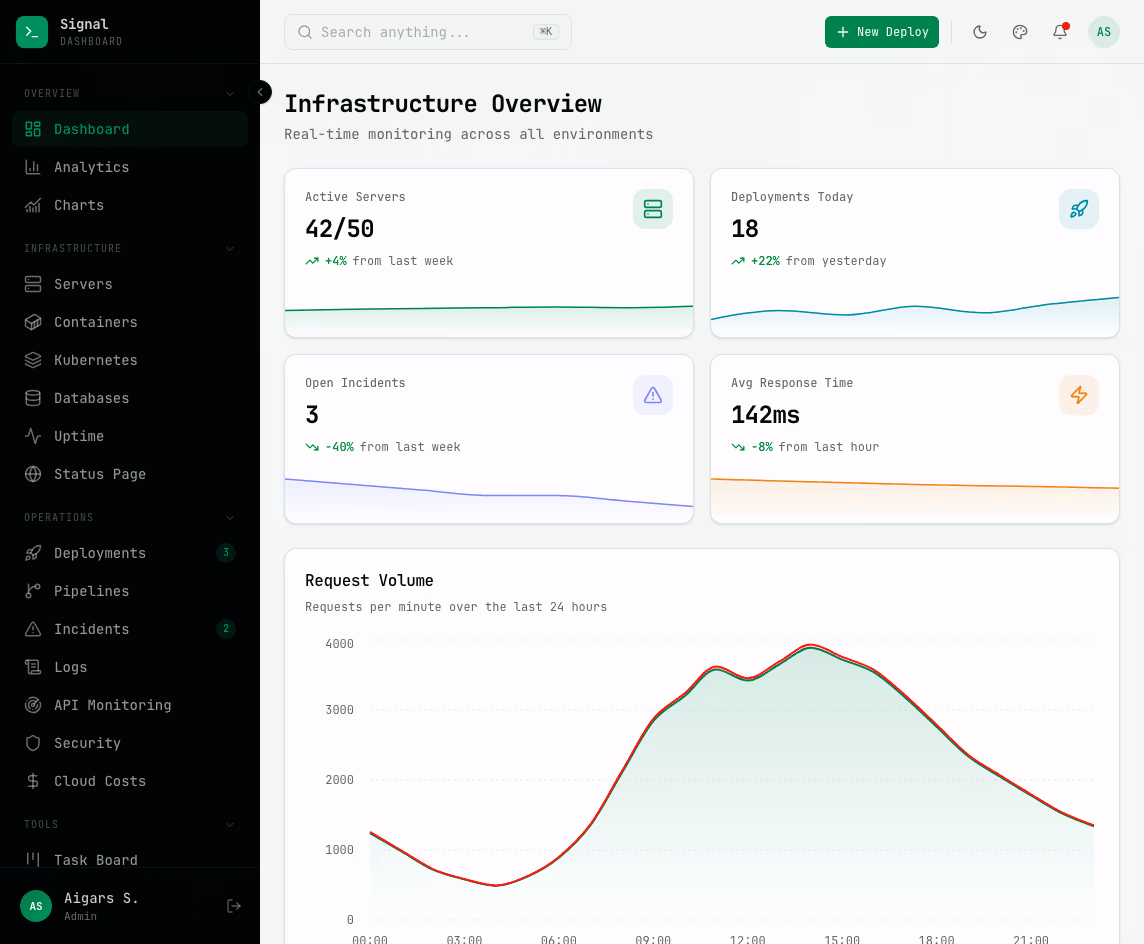Collapse the OPERATIONS section
The image size is (1144, 944).
tap(230, 518)
